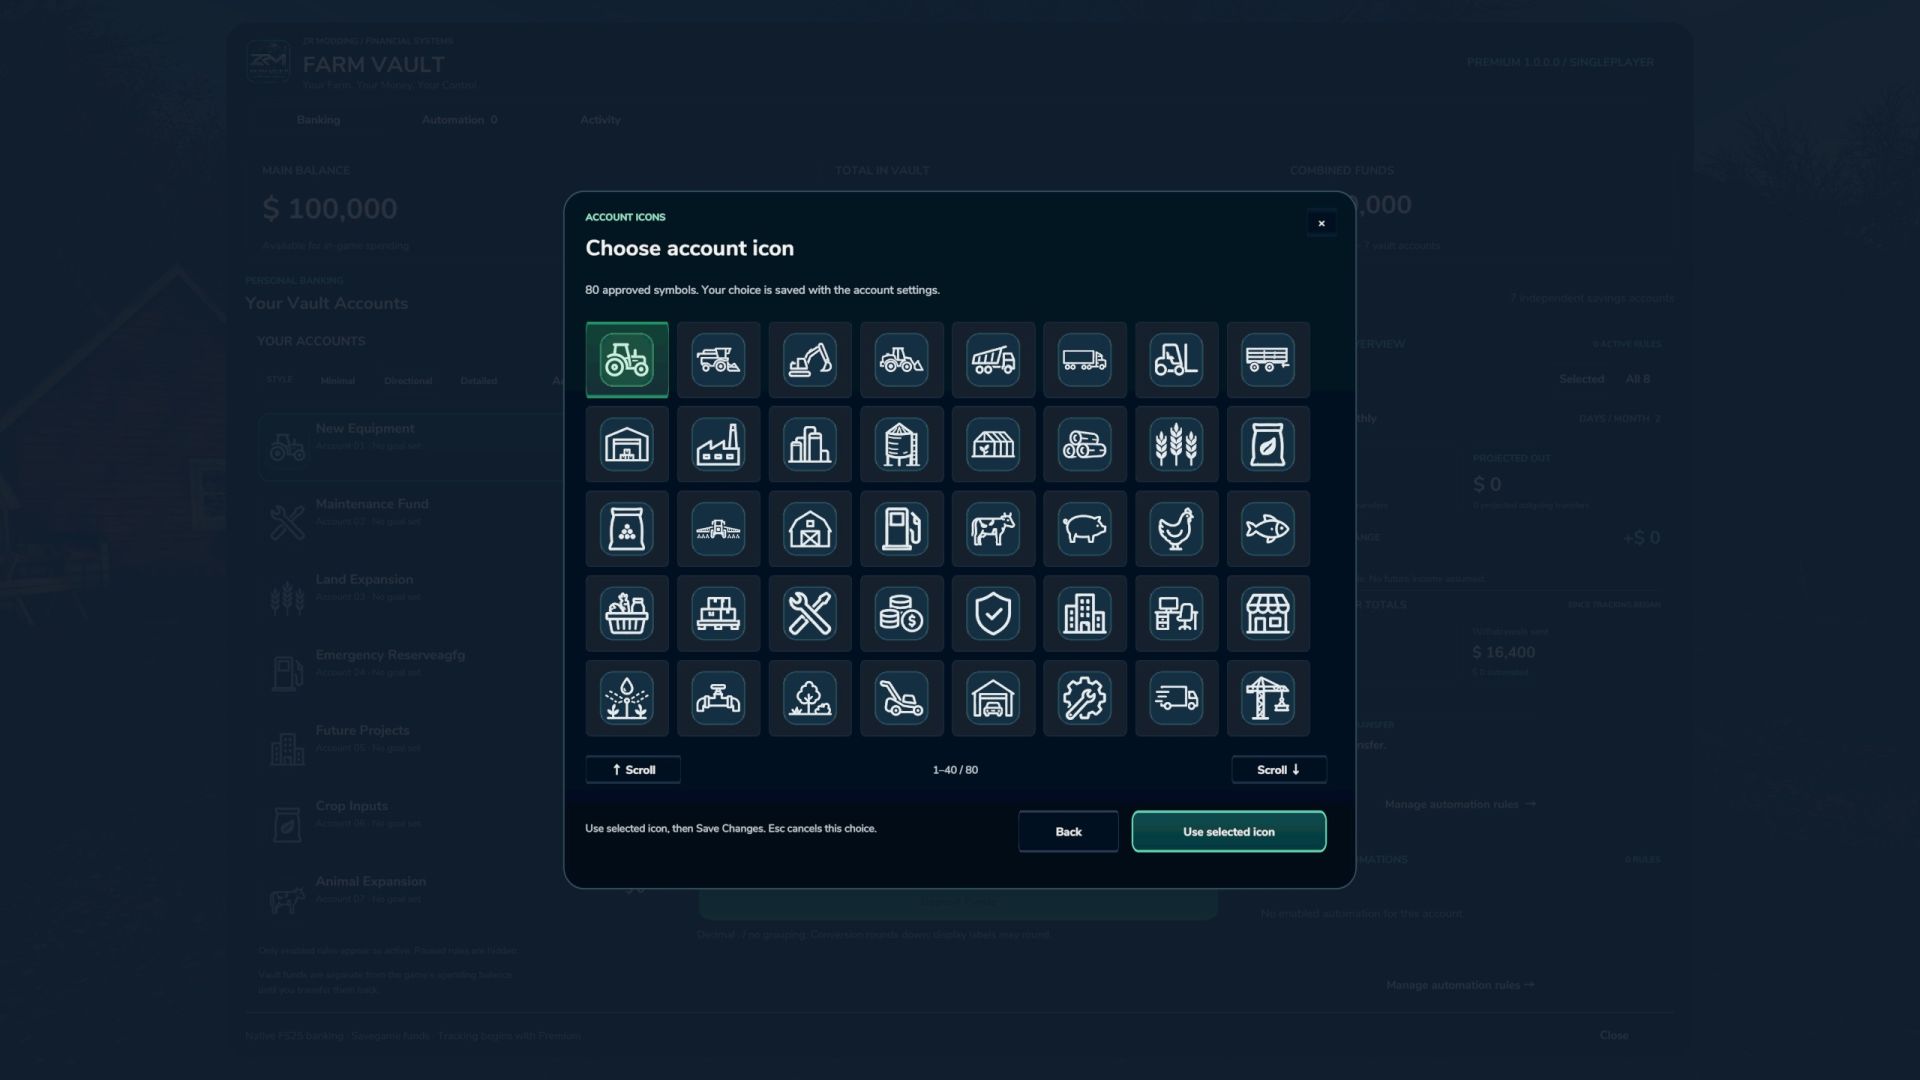Click the Scroll up button

(x=633, y=770)
